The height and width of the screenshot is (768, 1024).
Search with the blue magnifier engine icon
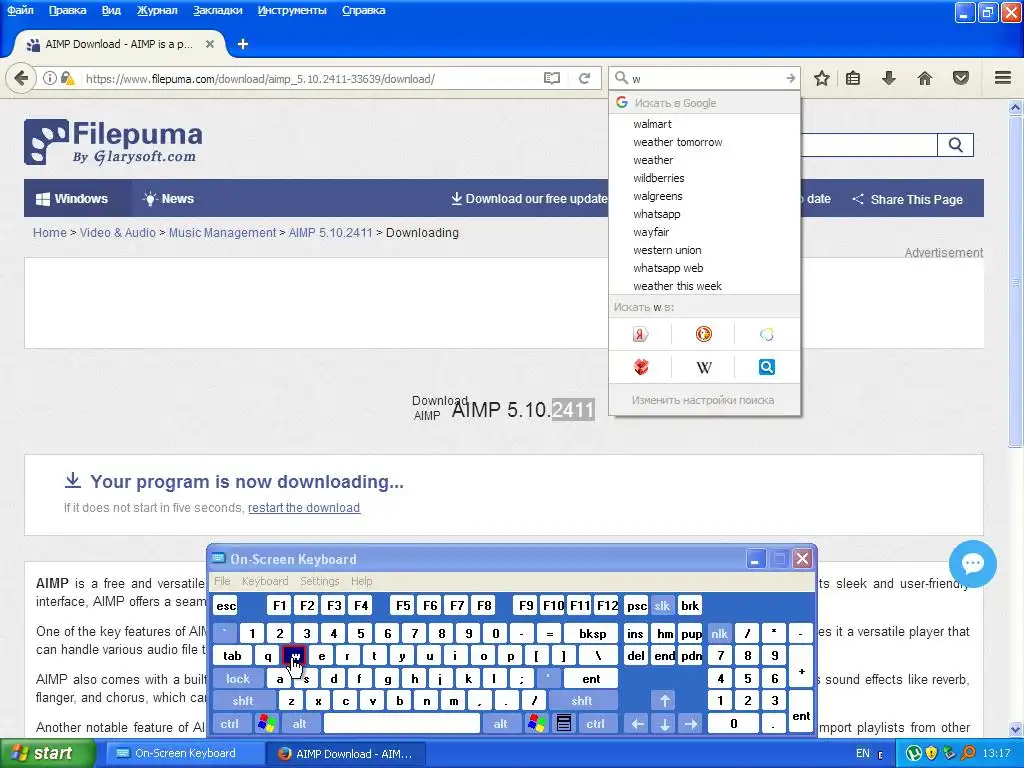(767, 367)
